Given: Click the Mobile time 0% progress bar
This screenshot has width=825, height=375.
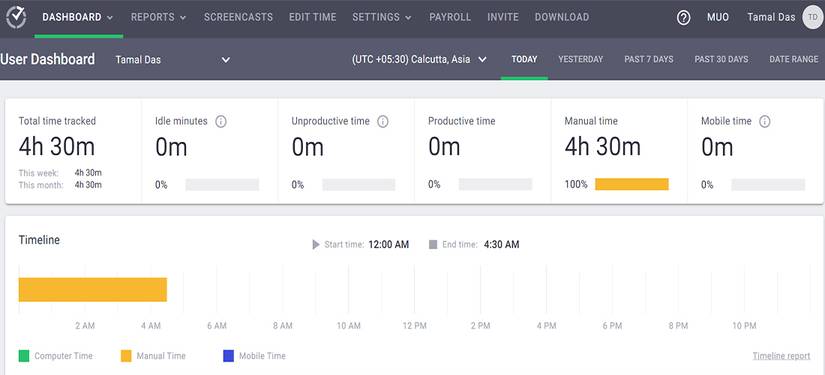Looking at the screenshot, I should coord(768,185).
